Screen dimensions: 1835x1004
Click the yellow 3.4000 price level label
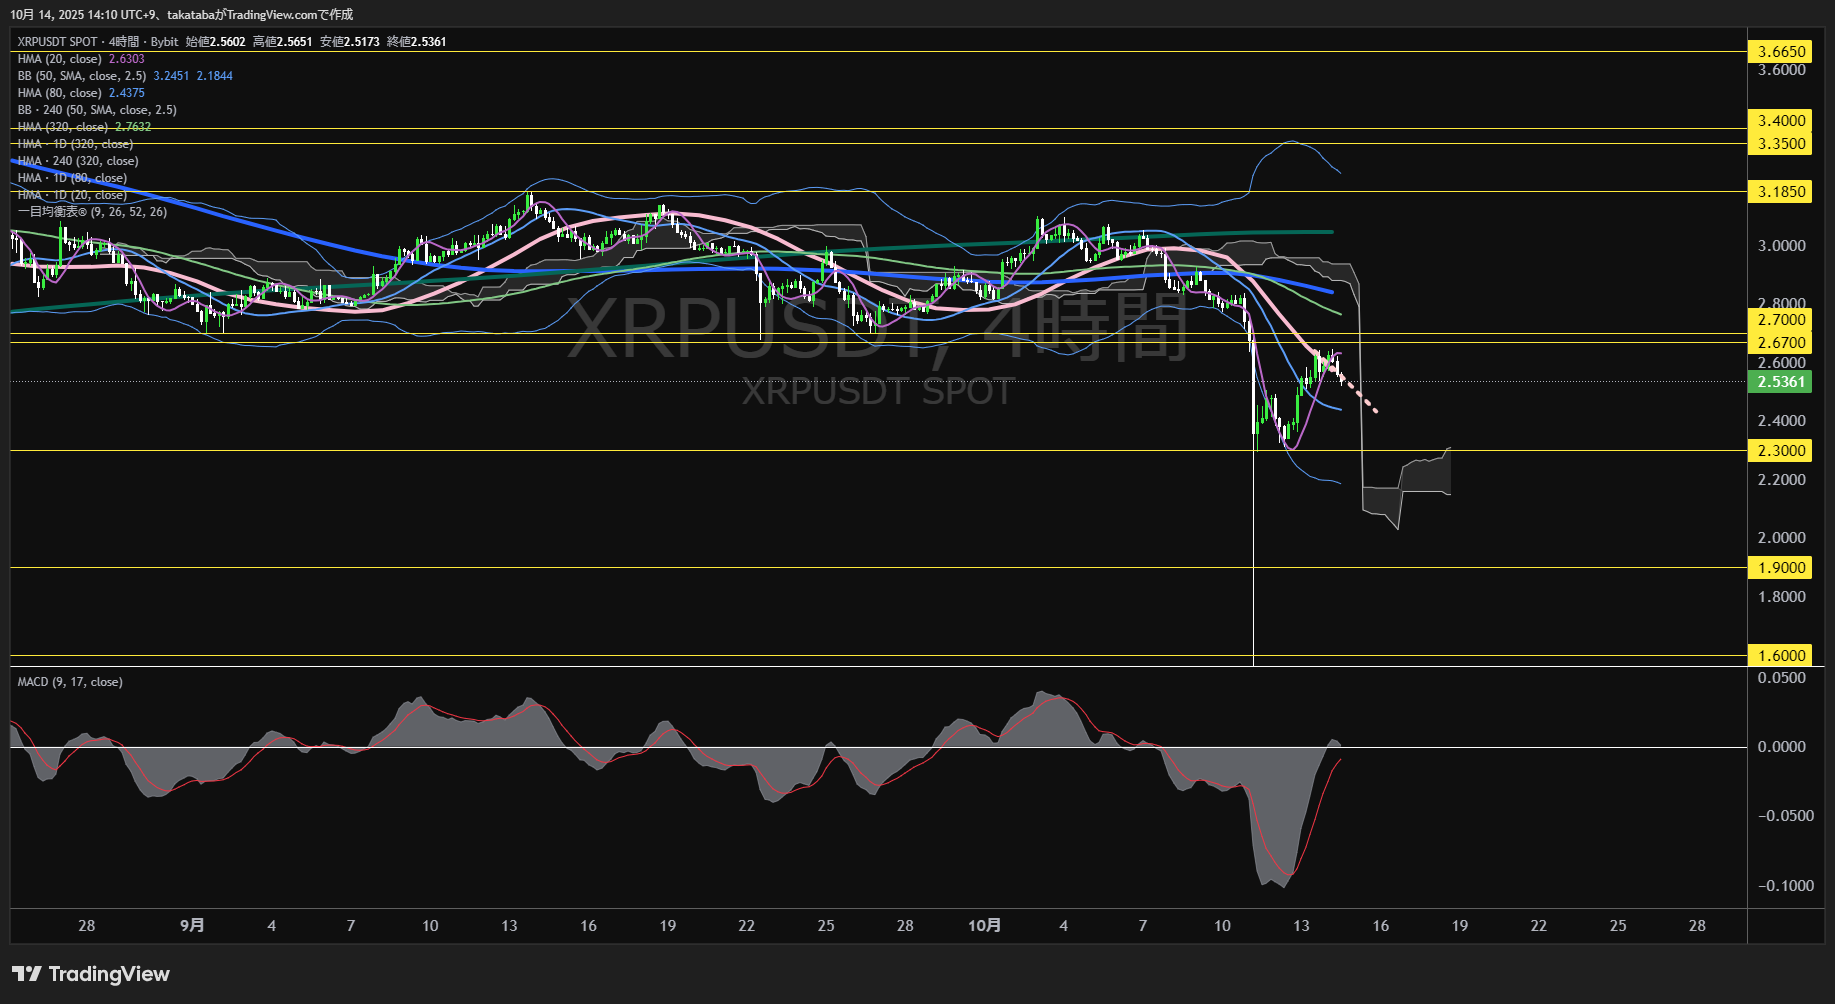coord(1781,121)
